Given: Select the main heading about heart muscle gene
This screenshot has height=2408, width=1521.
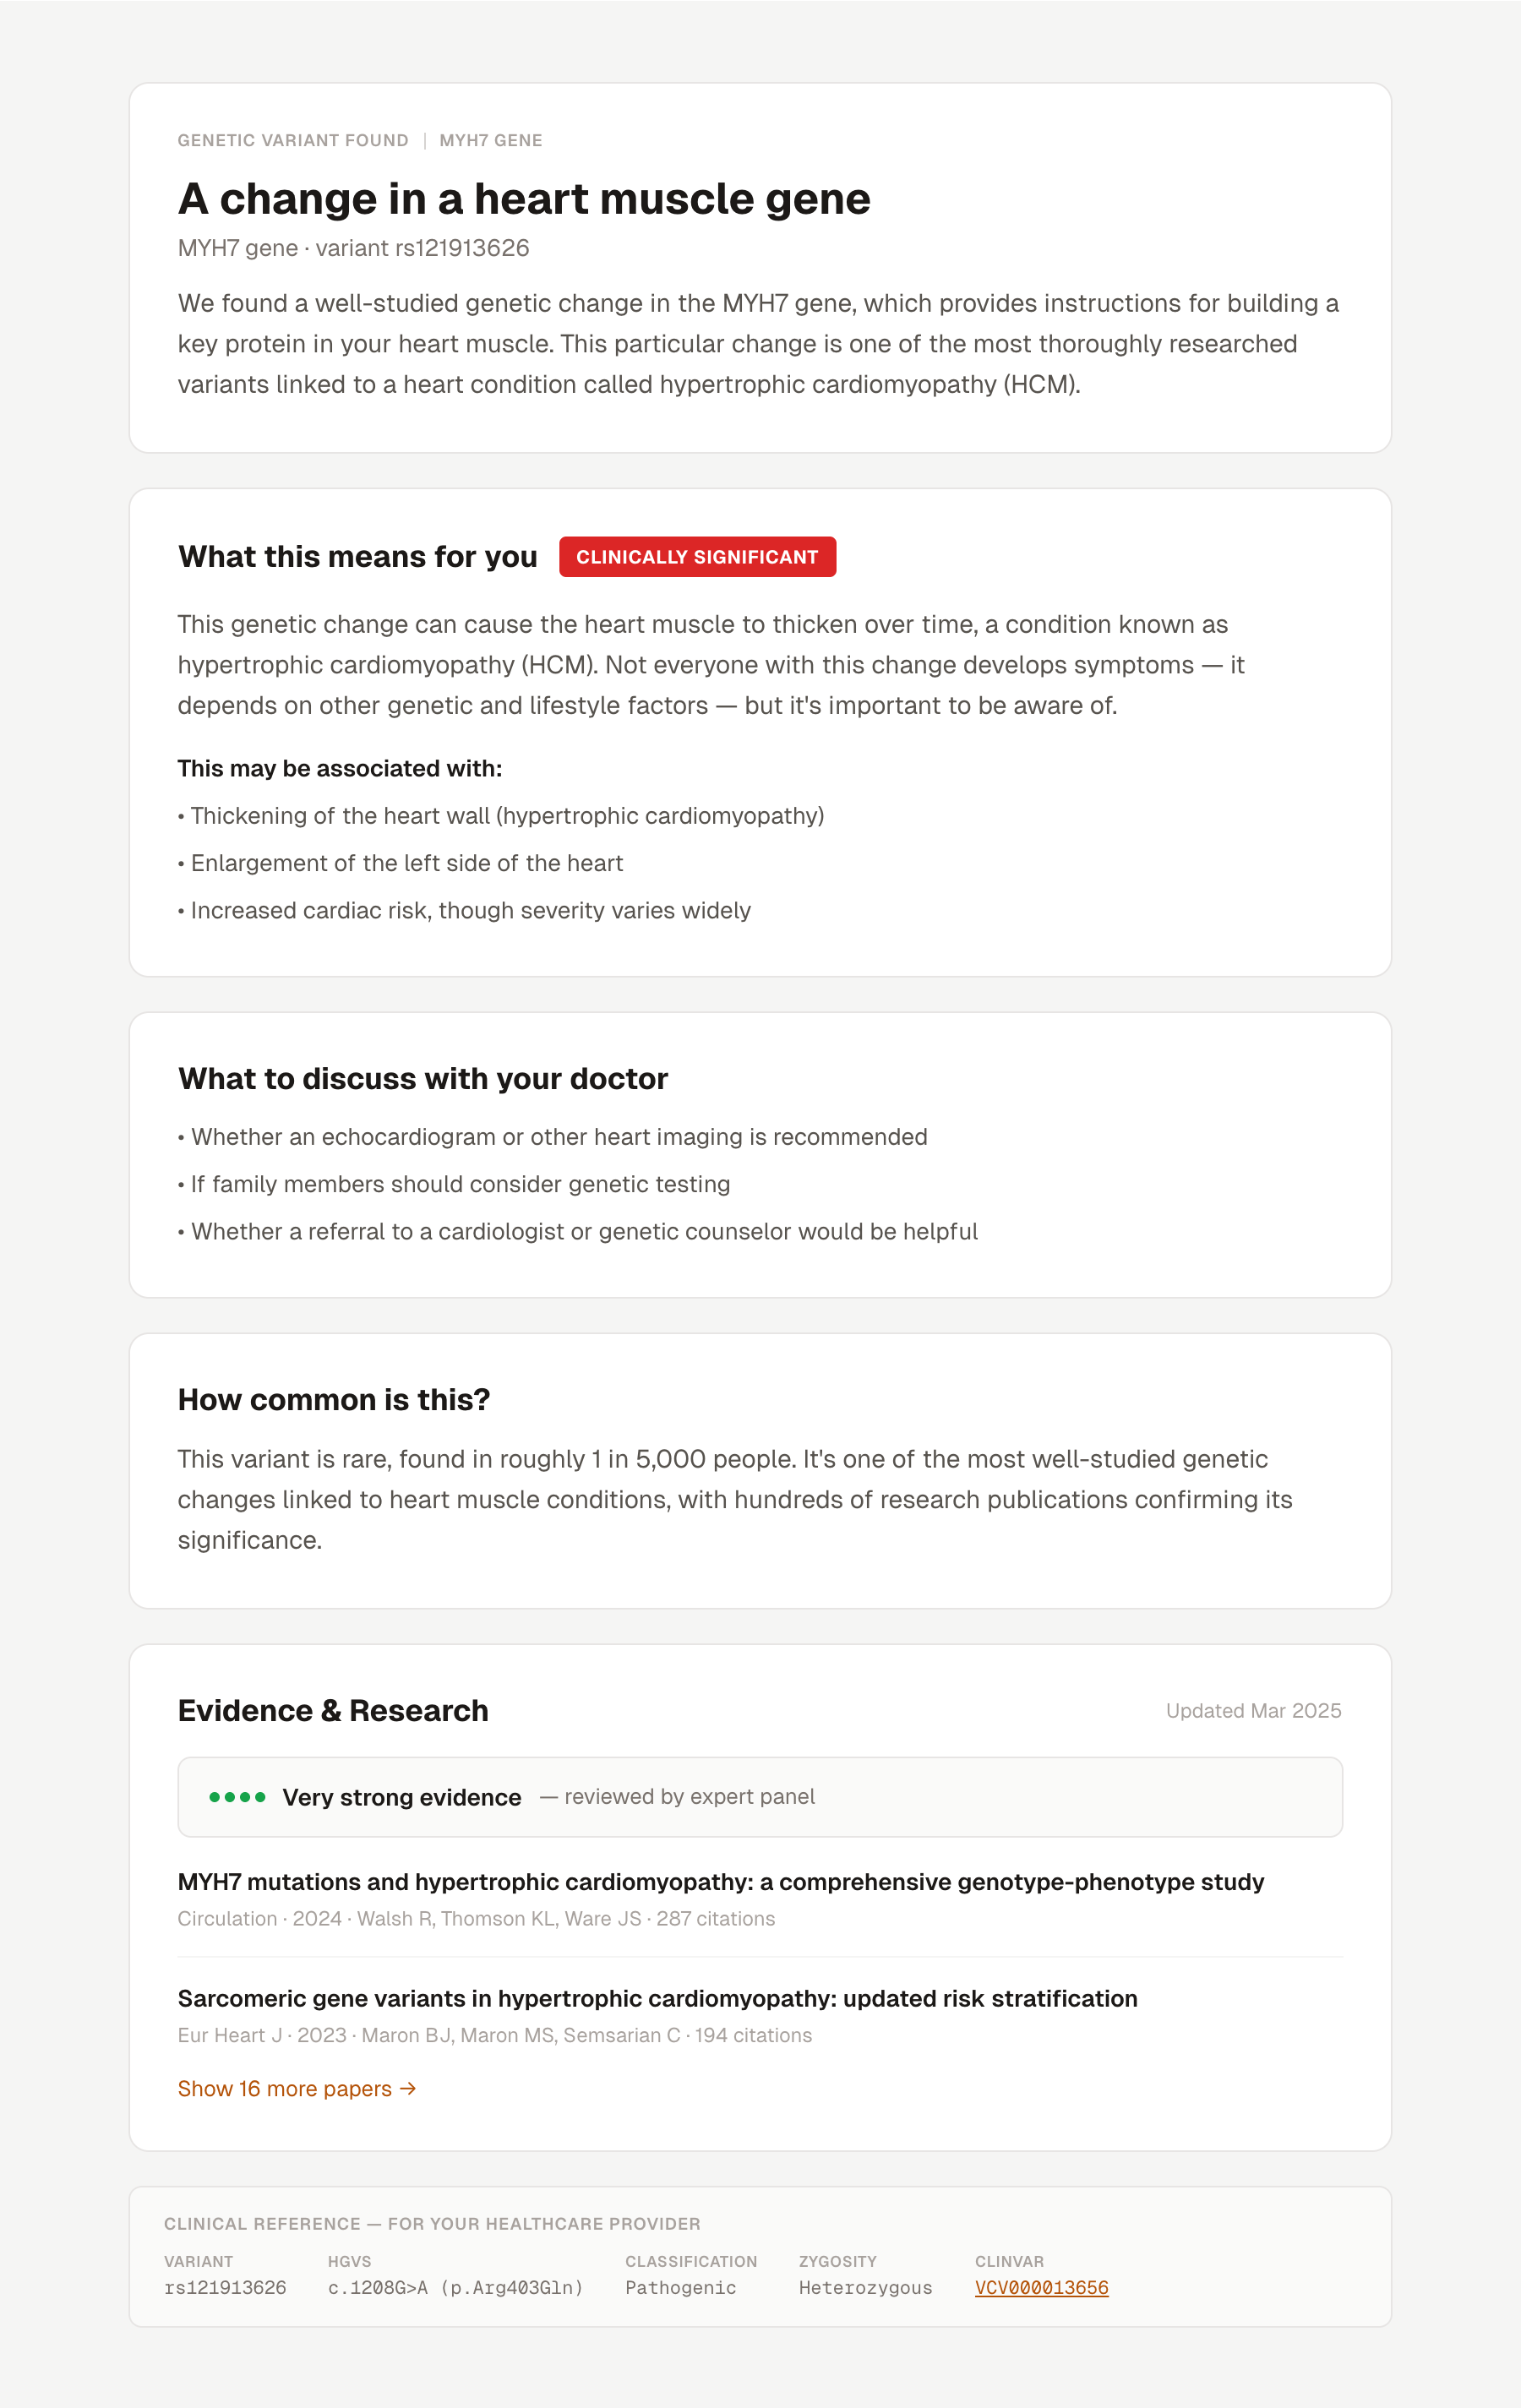Looking at the screenshot, I should point(524,198).
